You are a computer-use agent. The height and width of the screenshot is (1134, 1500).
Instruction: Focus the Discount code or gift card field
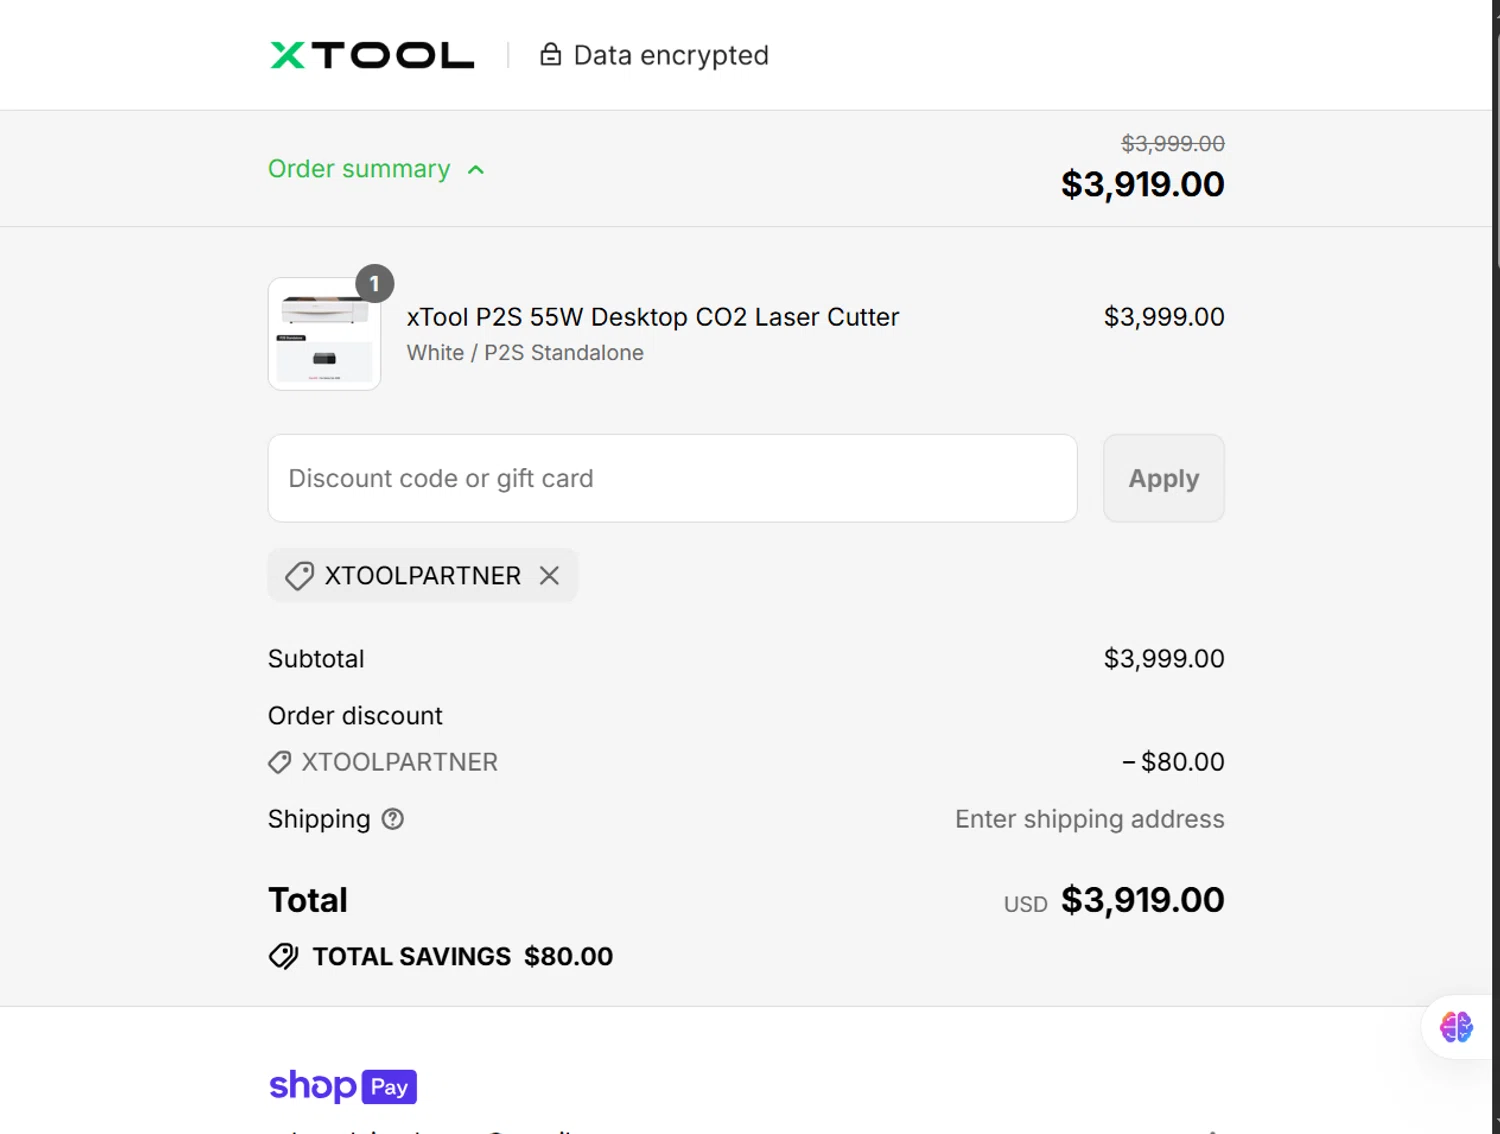click(x=672, y=478)
